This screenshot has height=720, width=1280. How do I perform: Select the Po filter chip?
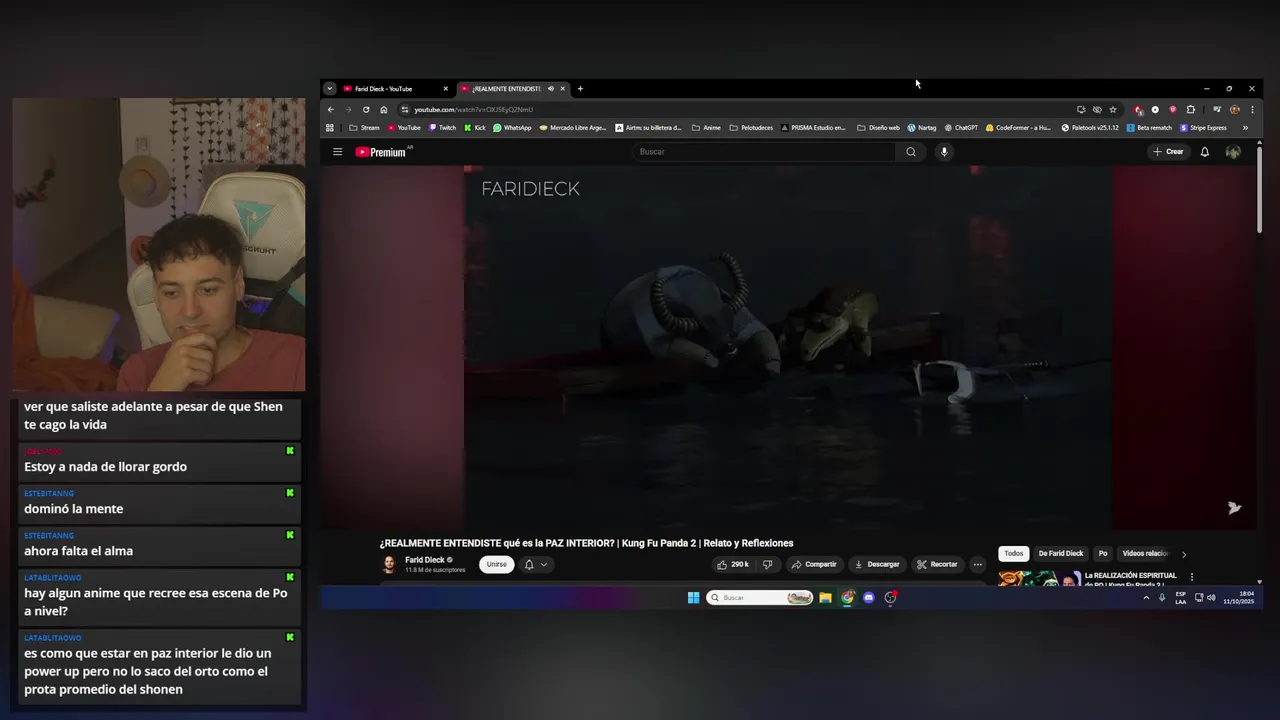click(x=1103, y=554)
